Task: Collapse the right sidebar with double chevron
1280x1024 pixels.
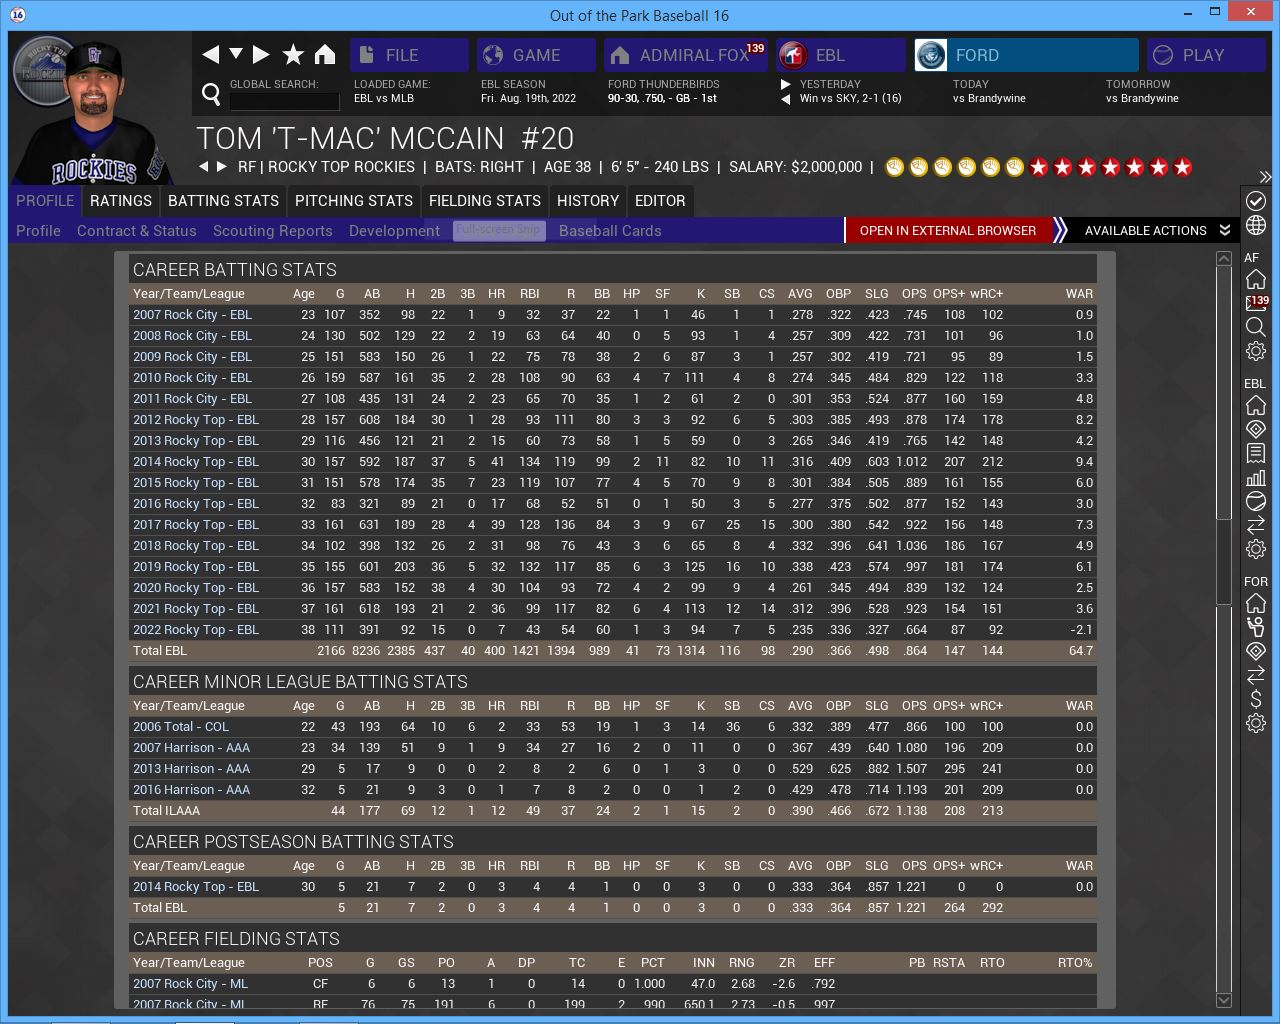Action: click(x=1265, y=177)
